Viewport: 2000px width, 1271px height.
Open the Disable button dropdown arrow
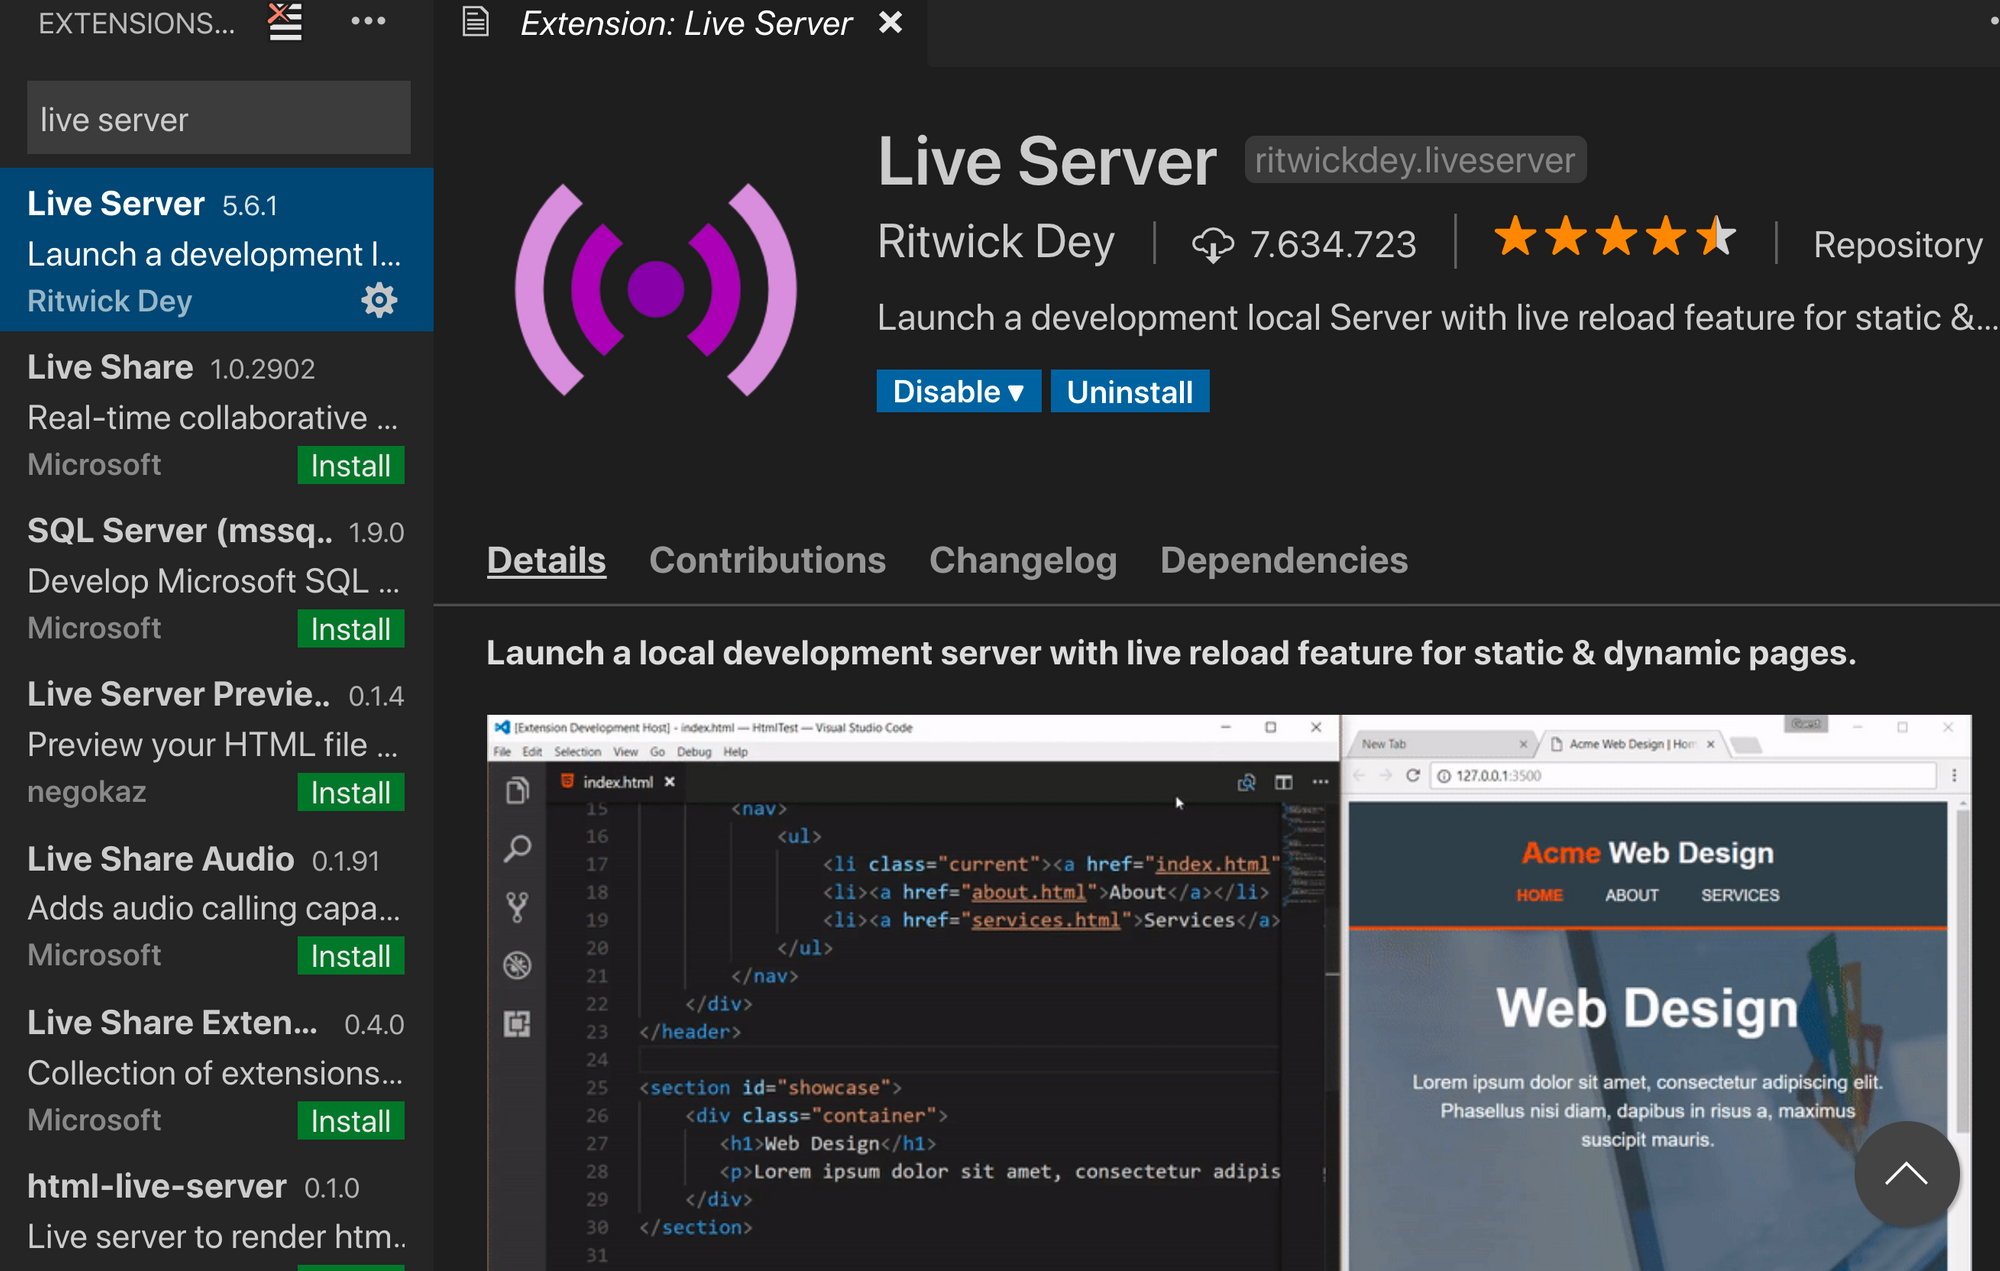coord(1015,391)
